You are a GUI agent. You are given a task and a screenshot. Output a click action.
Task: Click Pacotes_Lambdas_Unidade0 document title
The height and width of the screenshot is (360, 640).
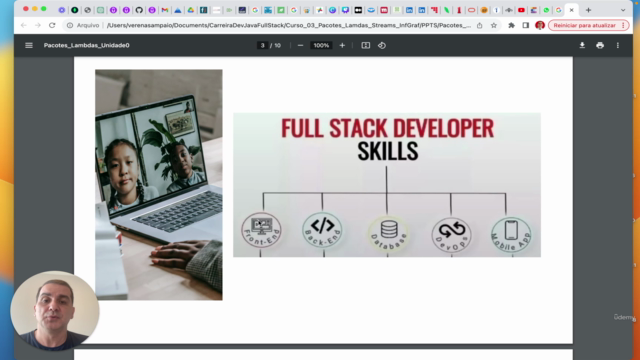click(x=87, y=45)
